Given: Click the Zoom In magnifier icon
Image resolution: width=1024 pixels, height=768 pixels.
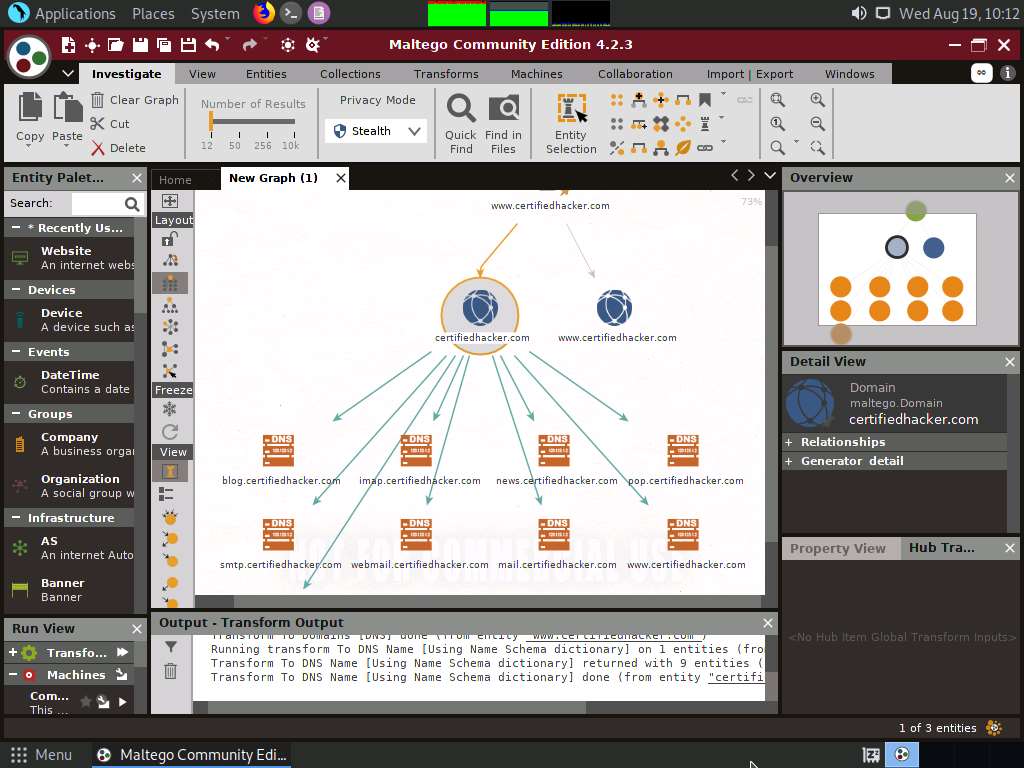Looking at the screenshot, I should click(x=817, y=100).
